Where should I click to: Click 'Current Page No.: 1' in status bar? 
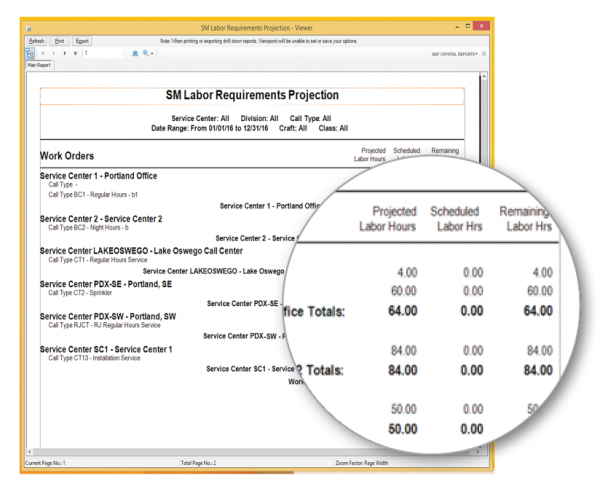tap(45, 463)
